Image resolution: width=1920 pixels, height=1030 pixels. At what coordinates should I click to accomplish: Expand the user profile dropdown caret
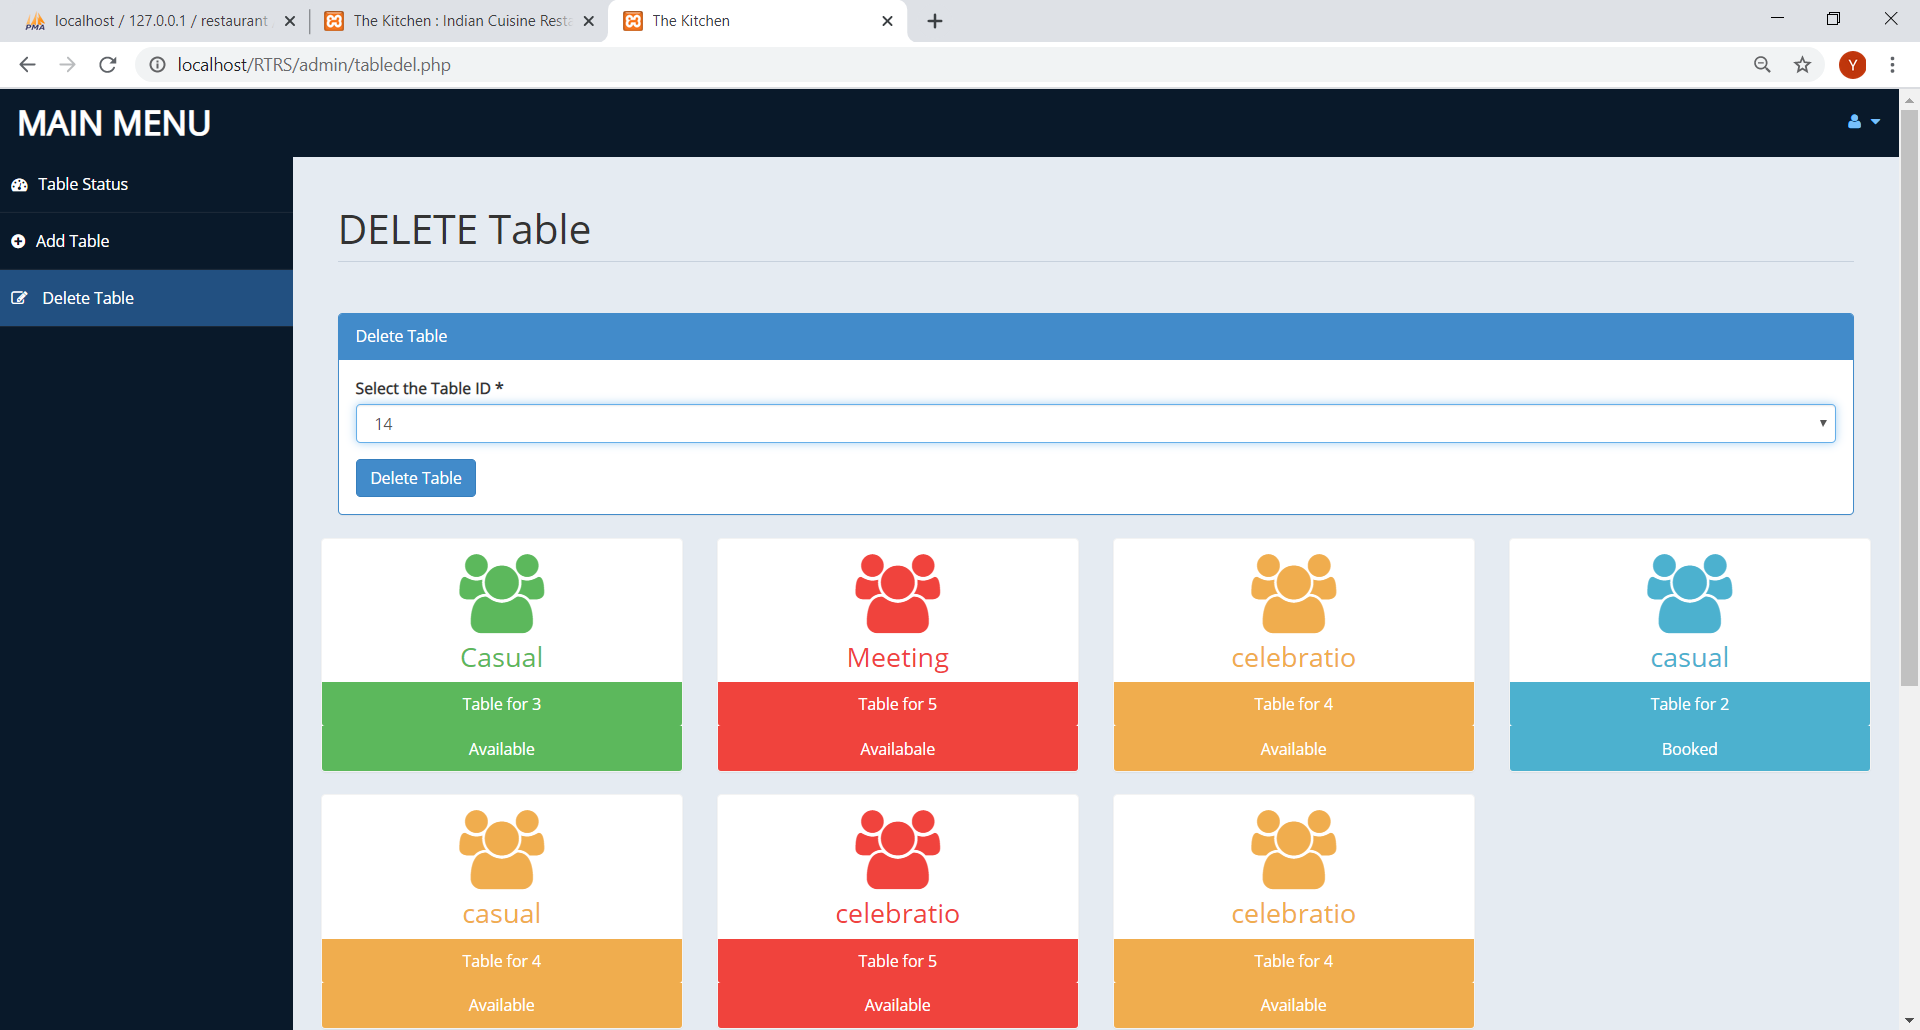click(x=1874, y=122)
